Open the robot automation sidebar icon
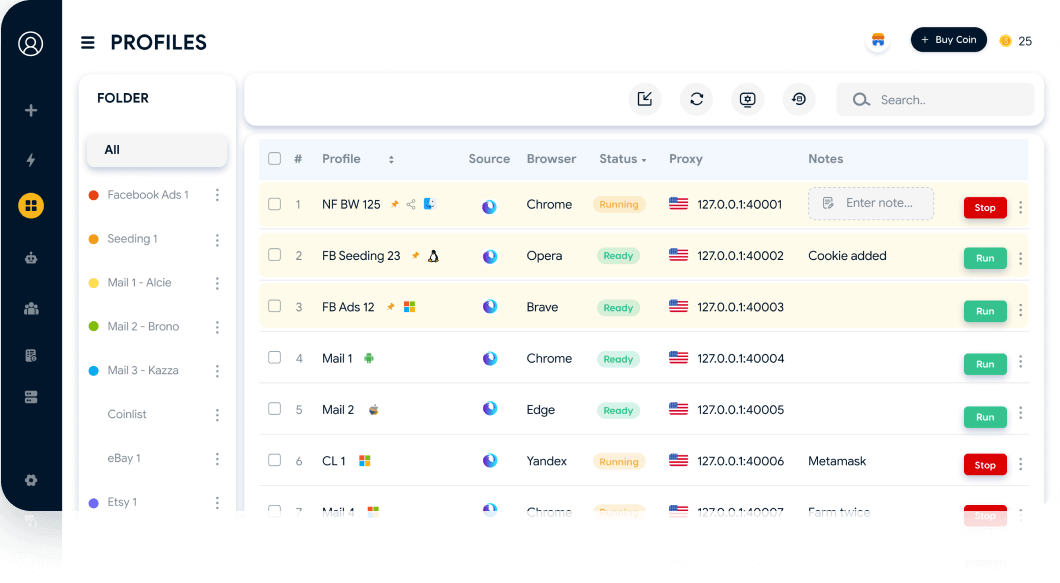The height and width of the screenshot is (583, 1060). [31, 258]
